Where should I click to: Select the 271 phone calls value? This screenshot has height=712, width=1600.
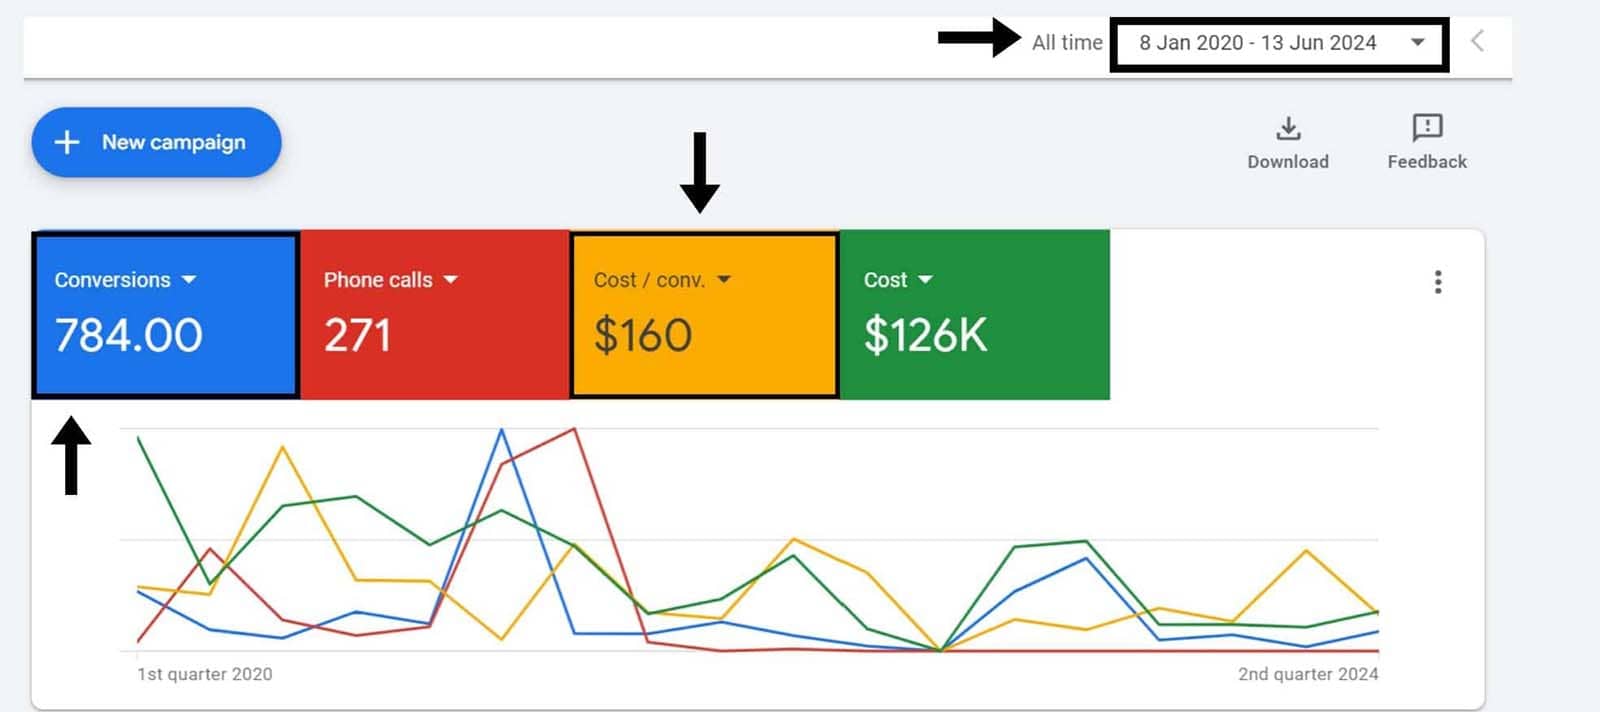(x=357, y=335)
